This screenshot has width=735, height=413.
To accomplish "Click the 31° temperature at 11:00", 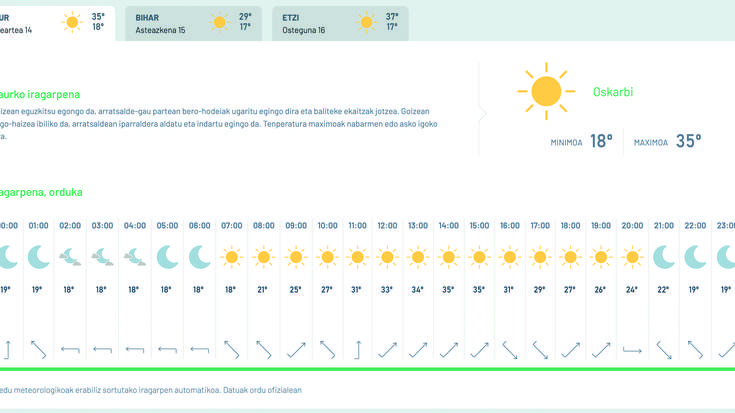I will coord(356,290).
